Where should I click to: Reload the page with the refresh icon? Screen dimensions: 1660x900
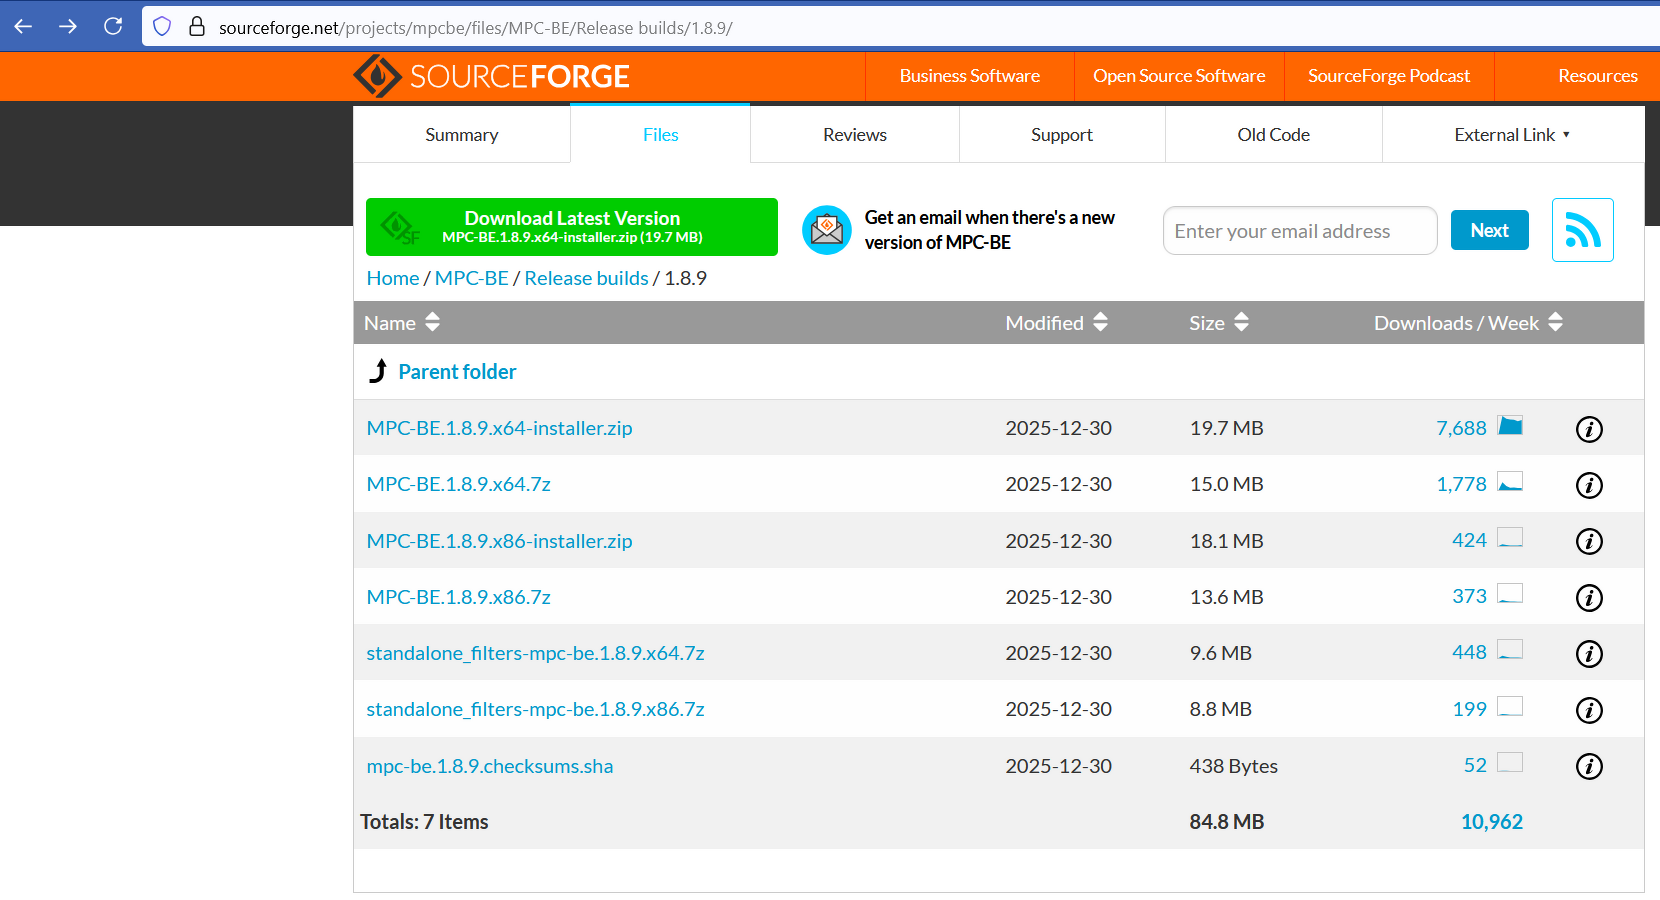[x=113, y=27]
